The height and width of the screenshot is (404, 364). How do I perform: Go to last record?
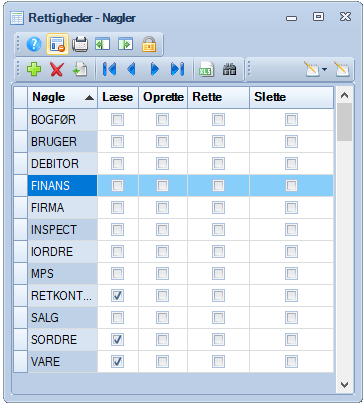(x=177, y=69)
